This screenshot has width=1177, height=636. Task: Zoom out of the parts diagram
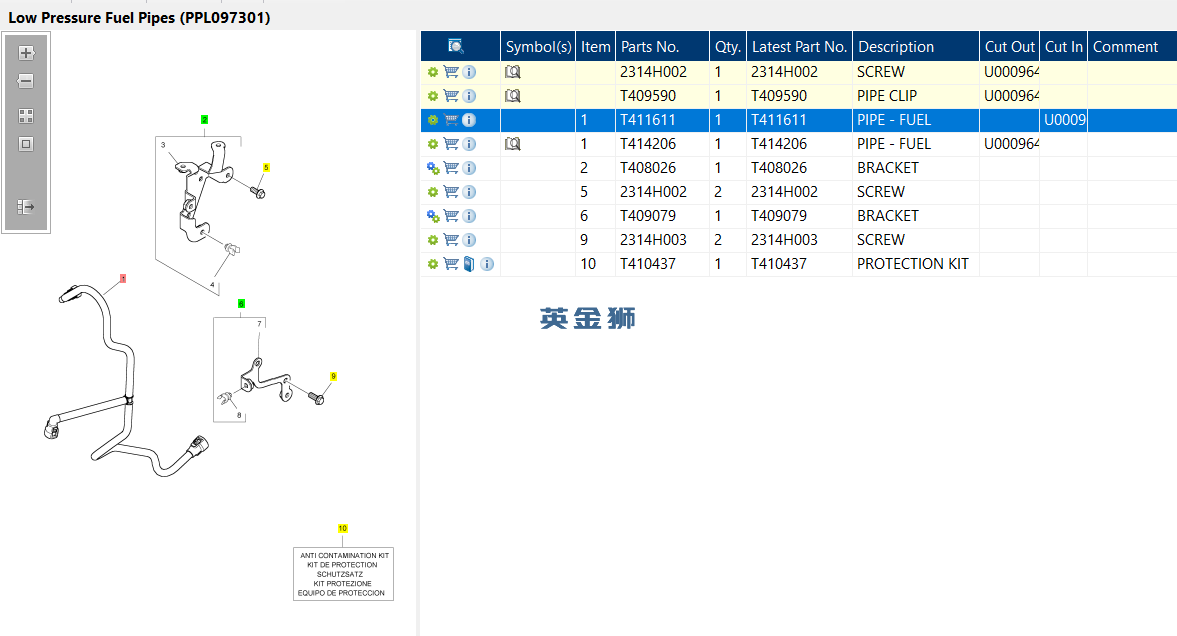point(26,81)
